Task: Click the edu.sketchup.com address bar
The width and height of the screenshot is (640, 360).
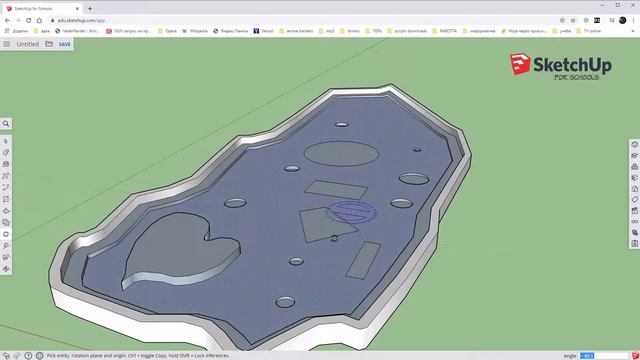Action: 302,20
